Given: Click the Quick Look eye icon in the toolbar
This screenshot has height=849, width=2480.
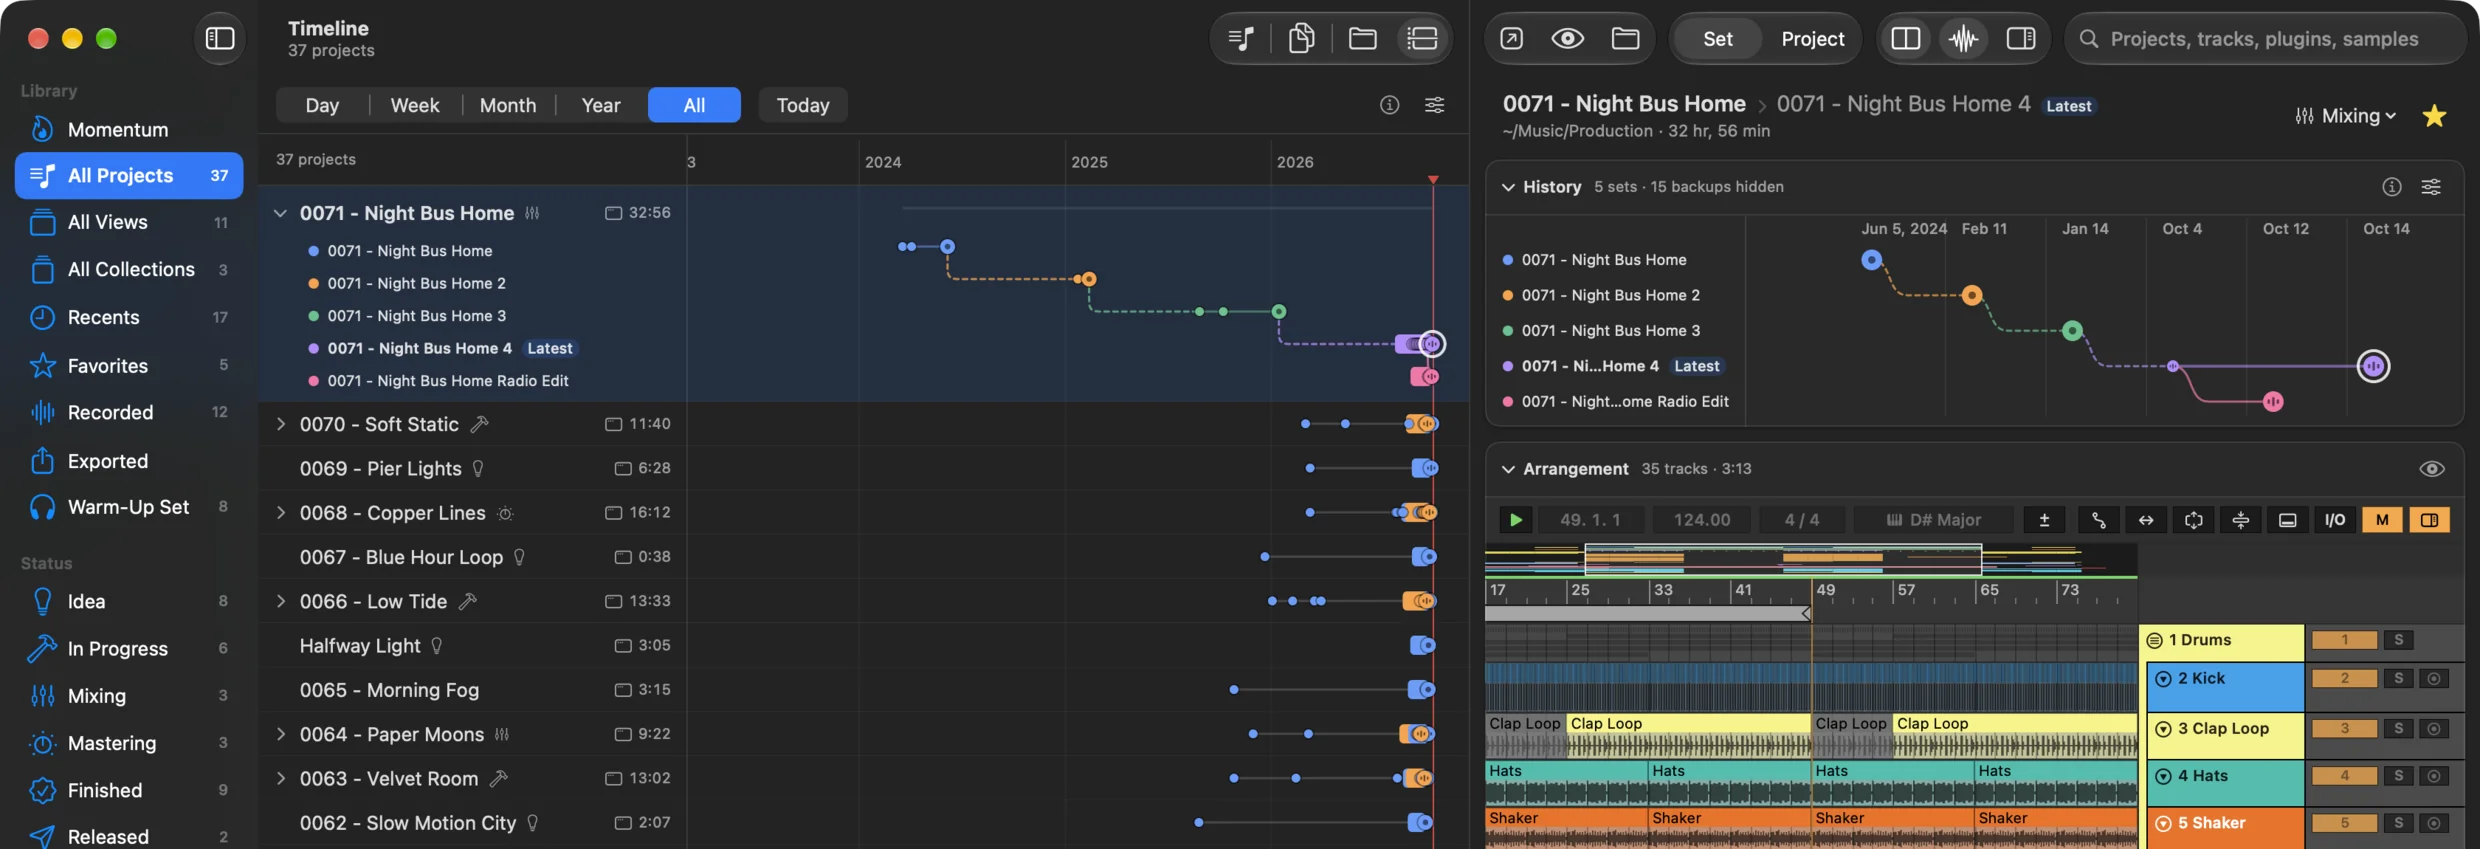Looking at the screenshot, I should pos(1567,38).
